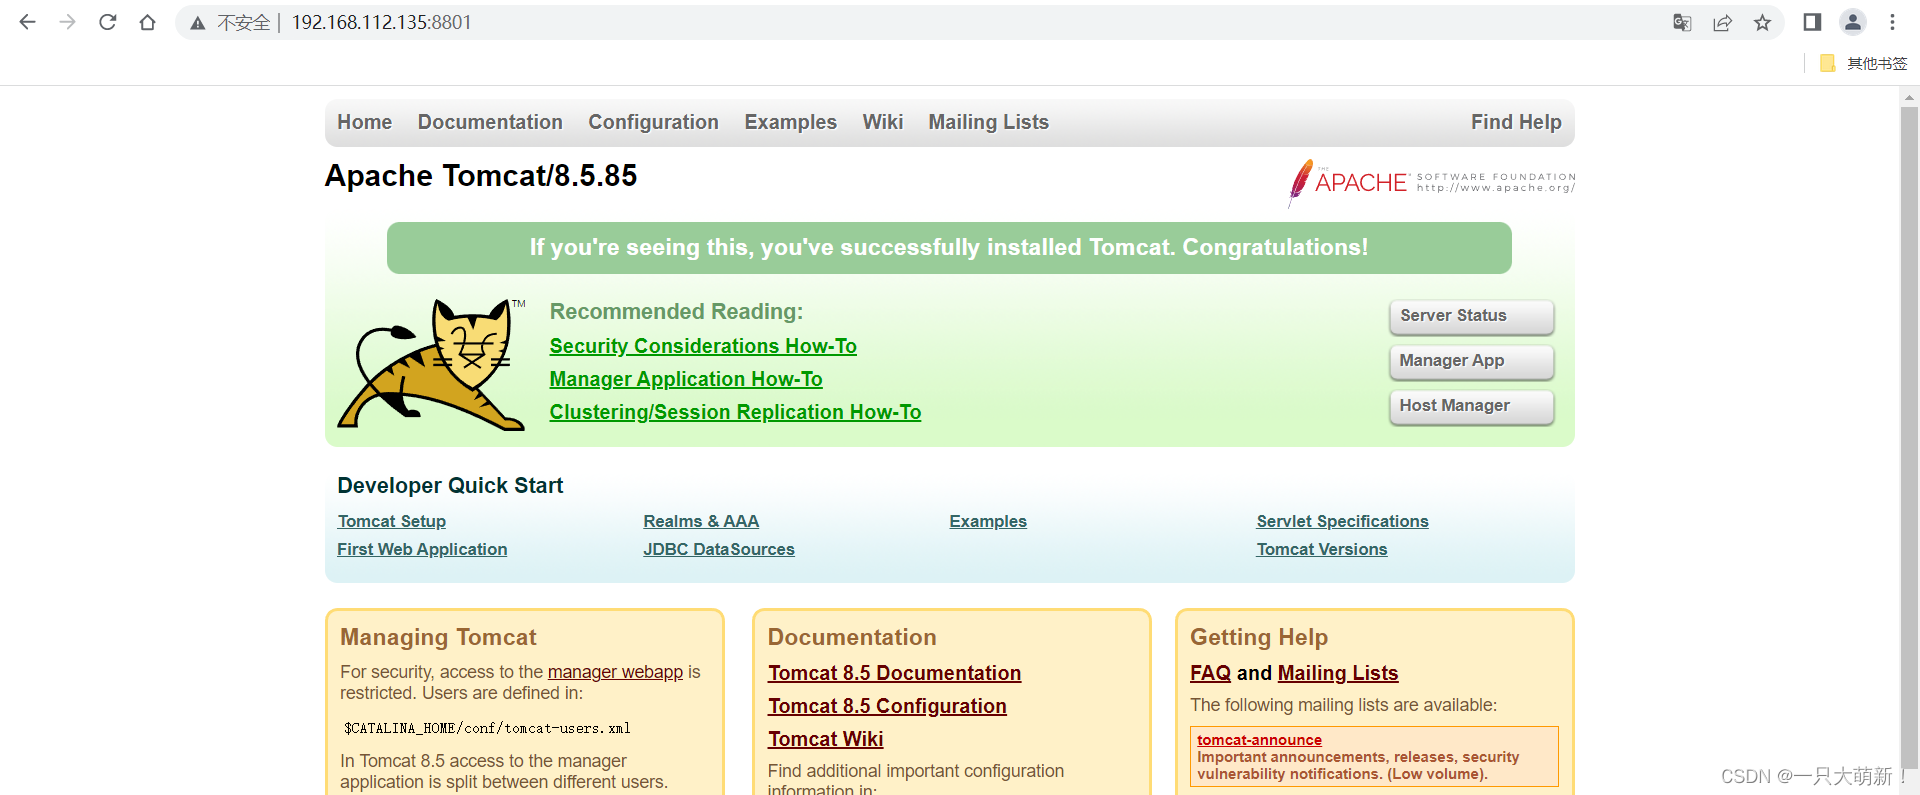Bookmark this page with the star icon
This screenshot has height=795, width=1920.
click(1762, 22)
